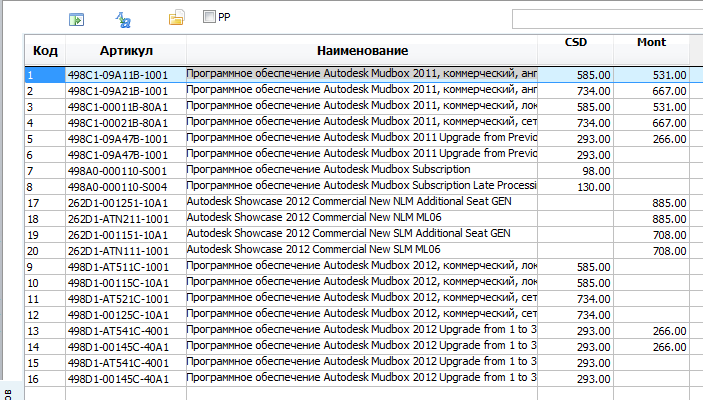The width and height of the screenshot is (703, 400).
Task: Click CSD value 98.00
Action: coord(596,171)
